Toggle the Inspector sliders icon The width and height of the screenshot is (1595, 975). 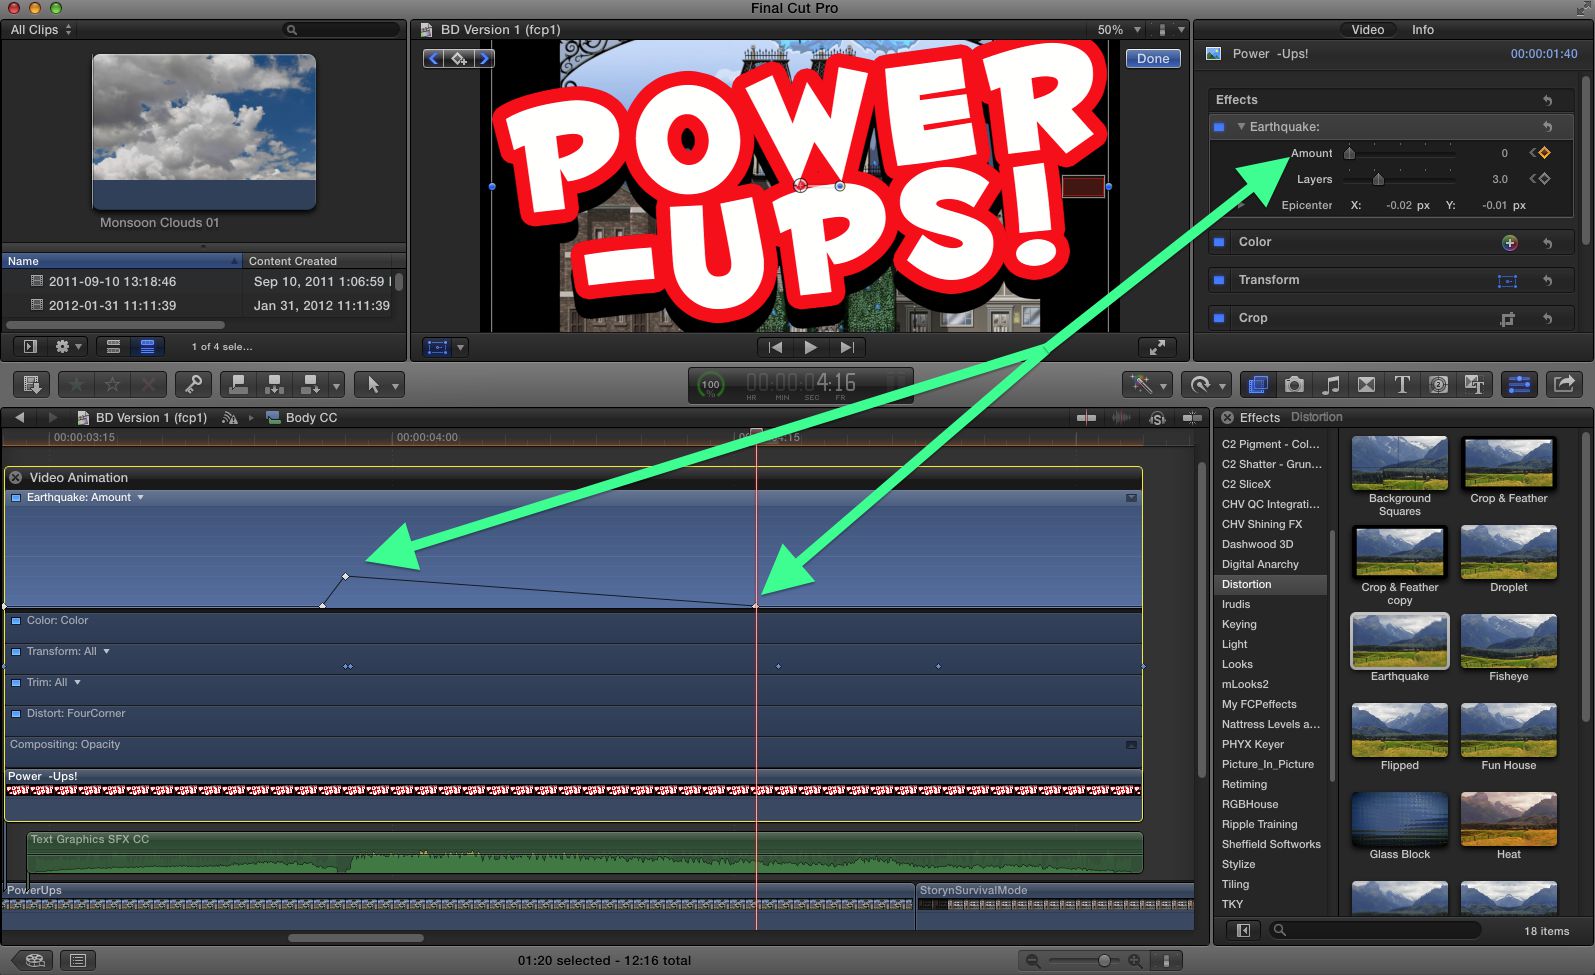[x=1519, y=385]
